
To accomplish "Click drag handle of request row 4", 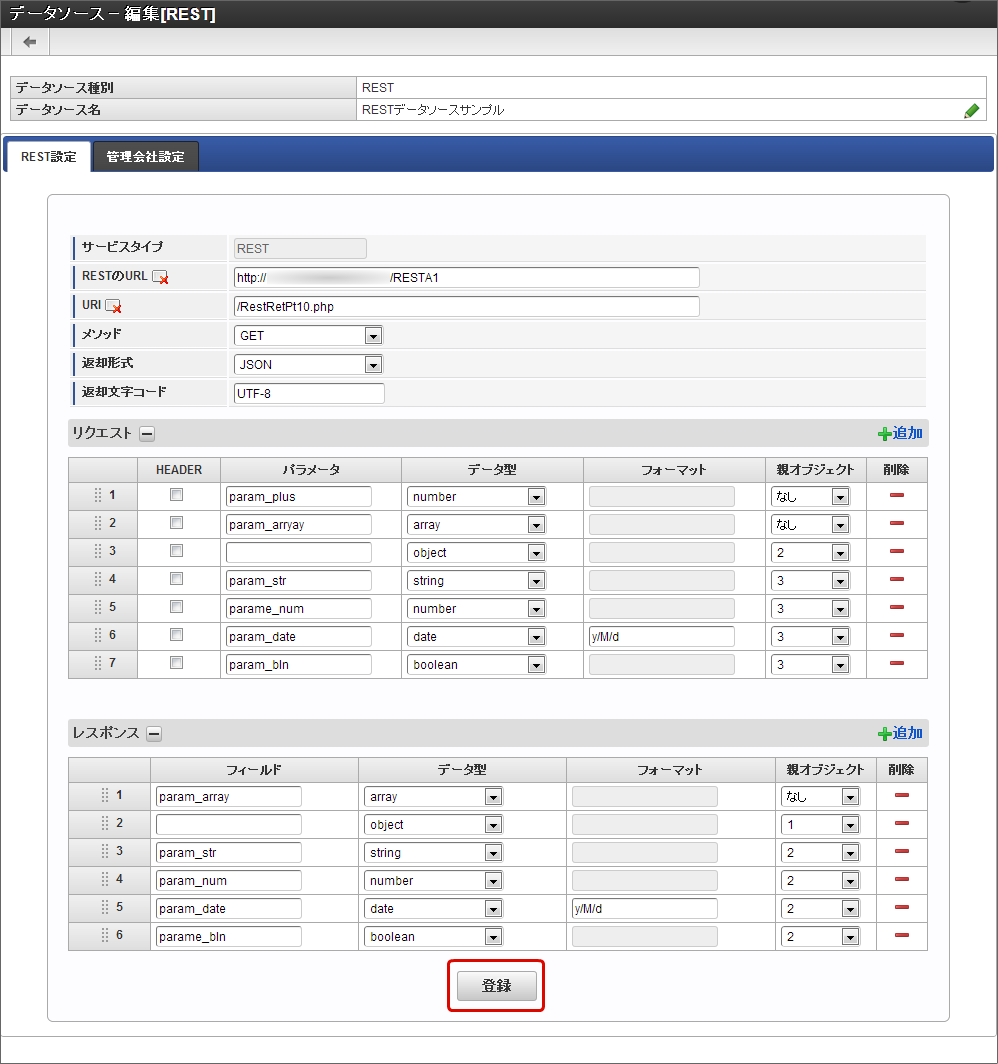I will pos(98,580).
